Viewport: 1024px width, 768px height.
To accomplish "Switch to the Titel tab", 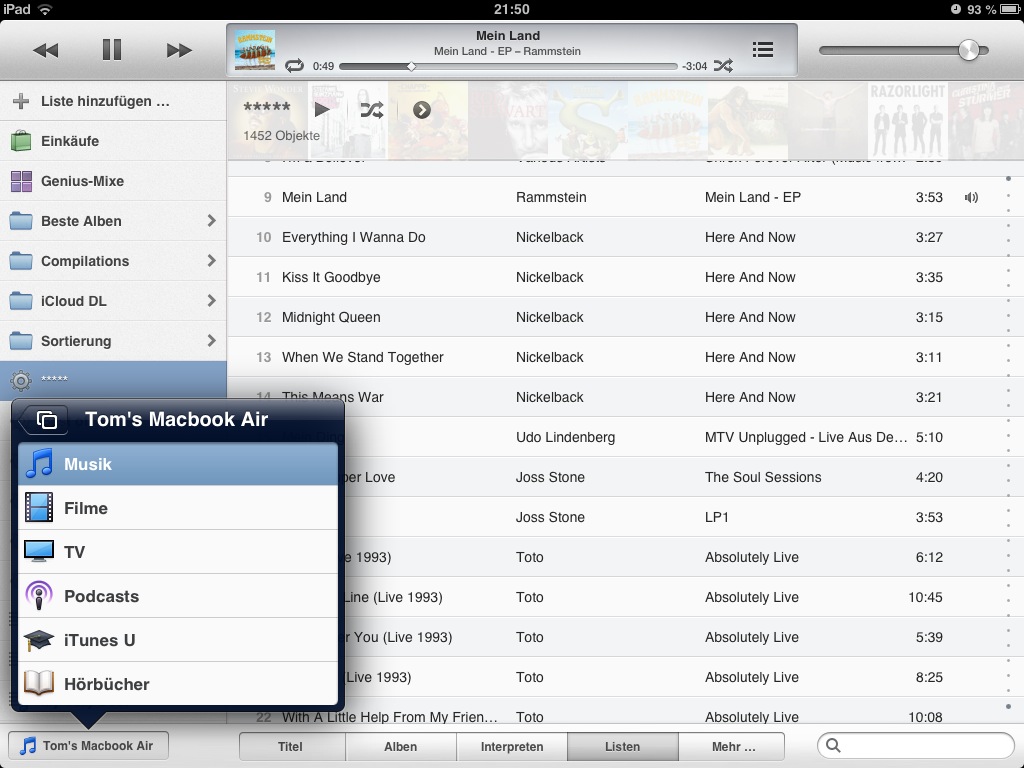I will tap(292, 746).
